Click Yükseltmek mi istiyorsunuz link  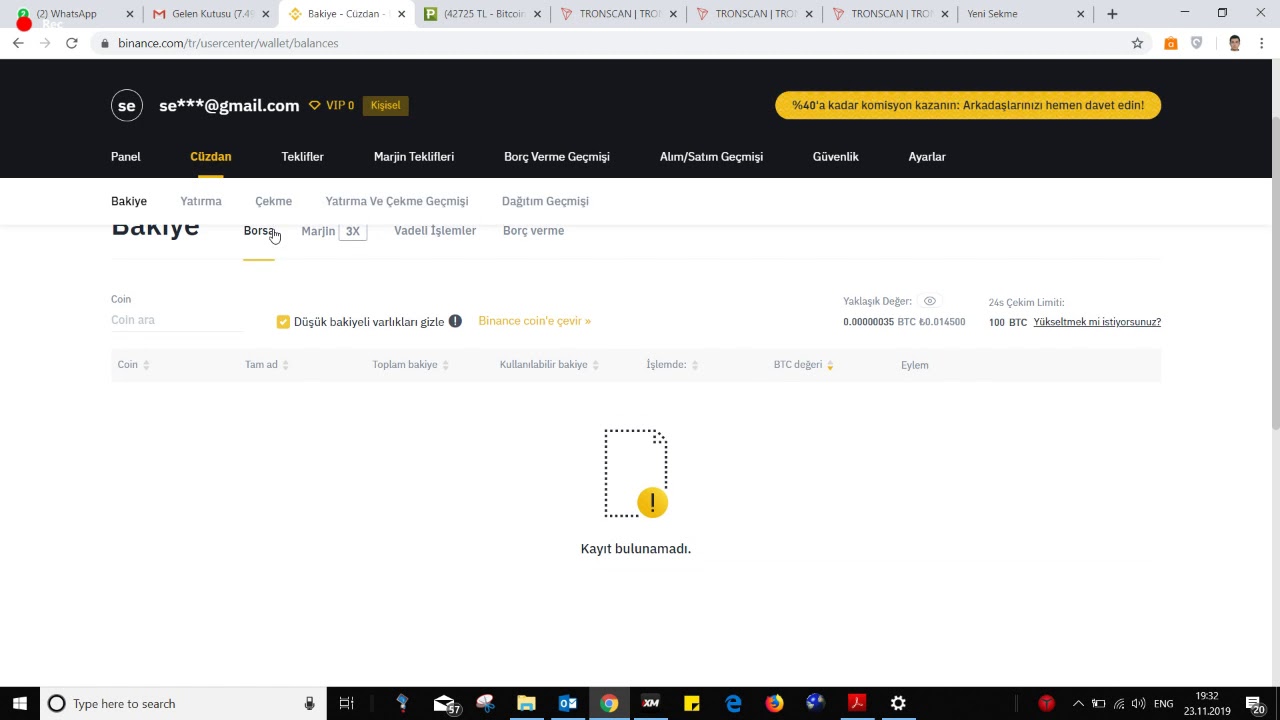click(1097, 322)
